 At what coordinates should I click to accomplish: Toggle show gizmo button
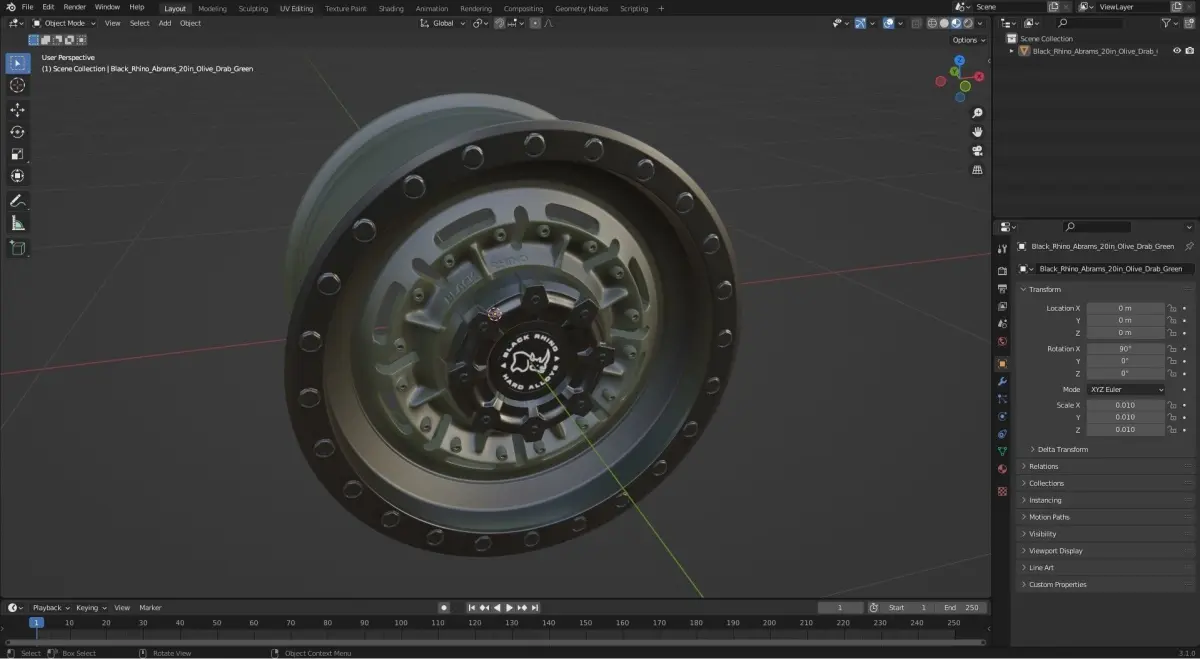860,23
